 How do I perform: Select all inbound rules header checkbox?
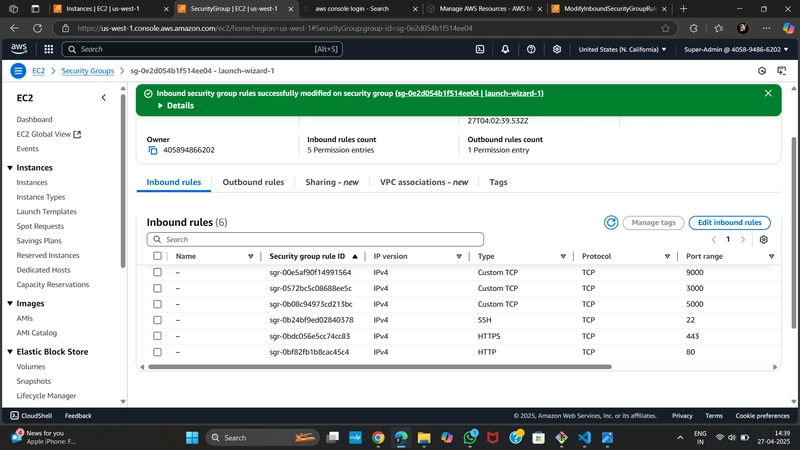157,256
